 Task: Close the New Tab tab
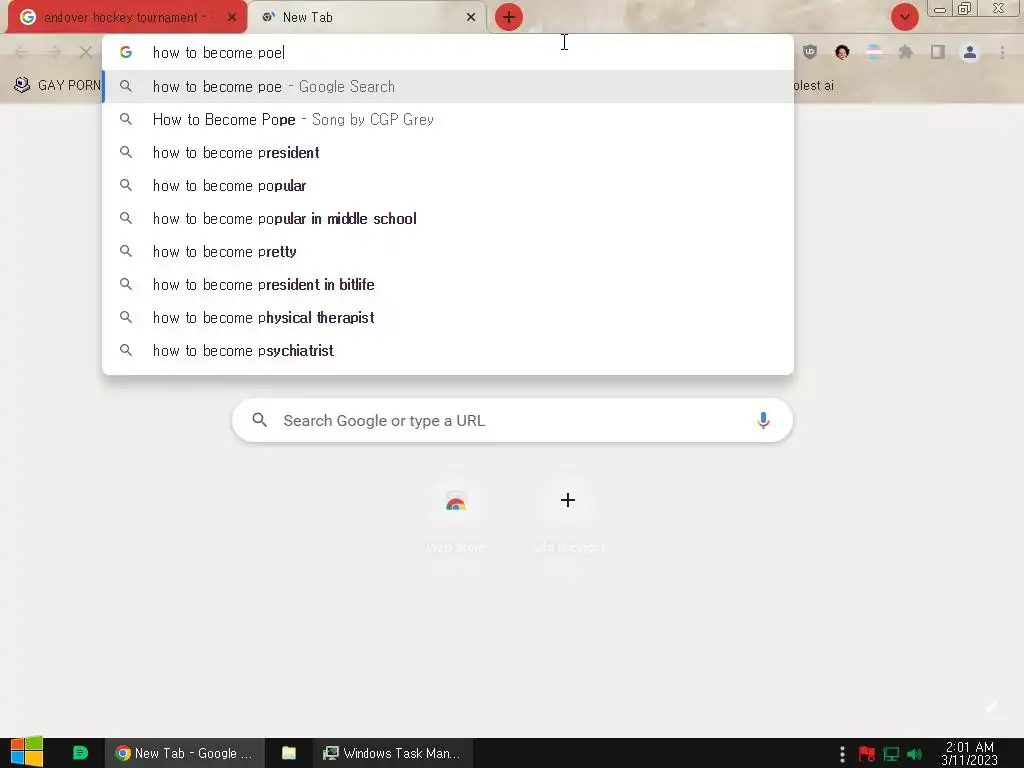tap(471, 18)
